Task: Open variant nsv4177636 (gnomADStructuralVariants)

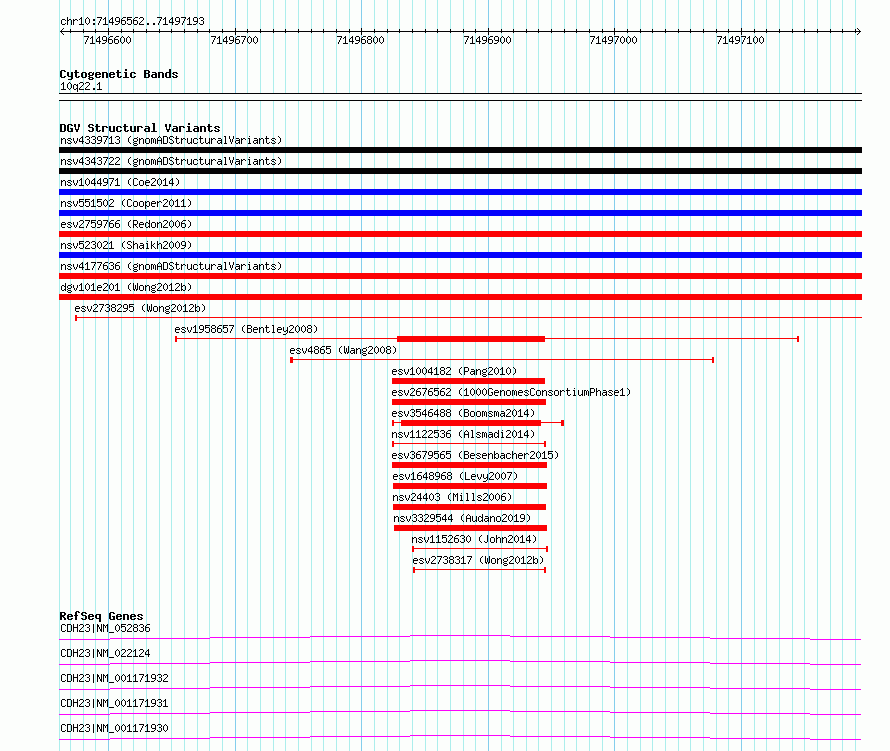Action: click(171, 266)
